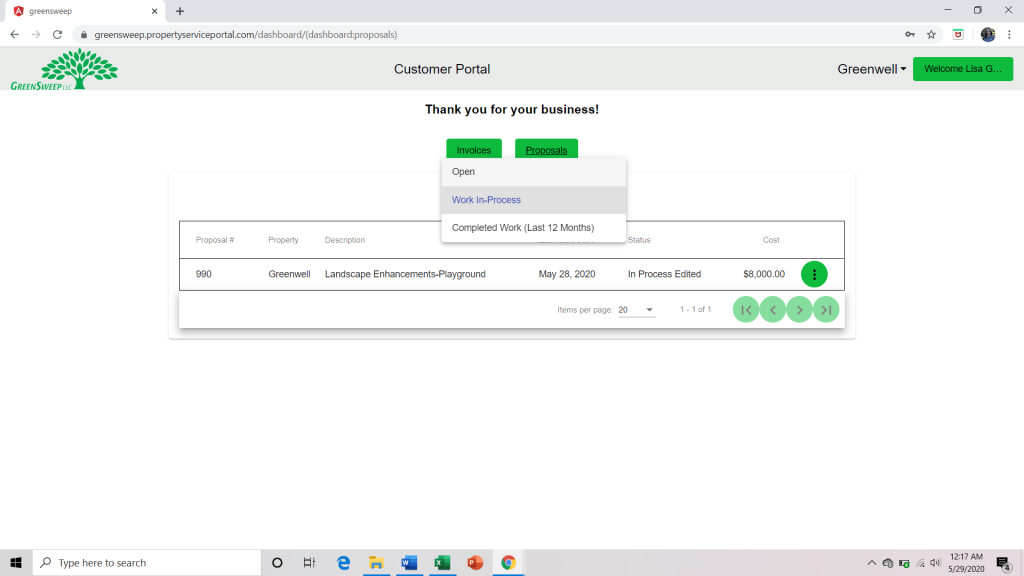Click the Proposals button
Image resolution: width=1024 pixels, height=576 pixels.
pyautogui.click(x=547, y=150)
